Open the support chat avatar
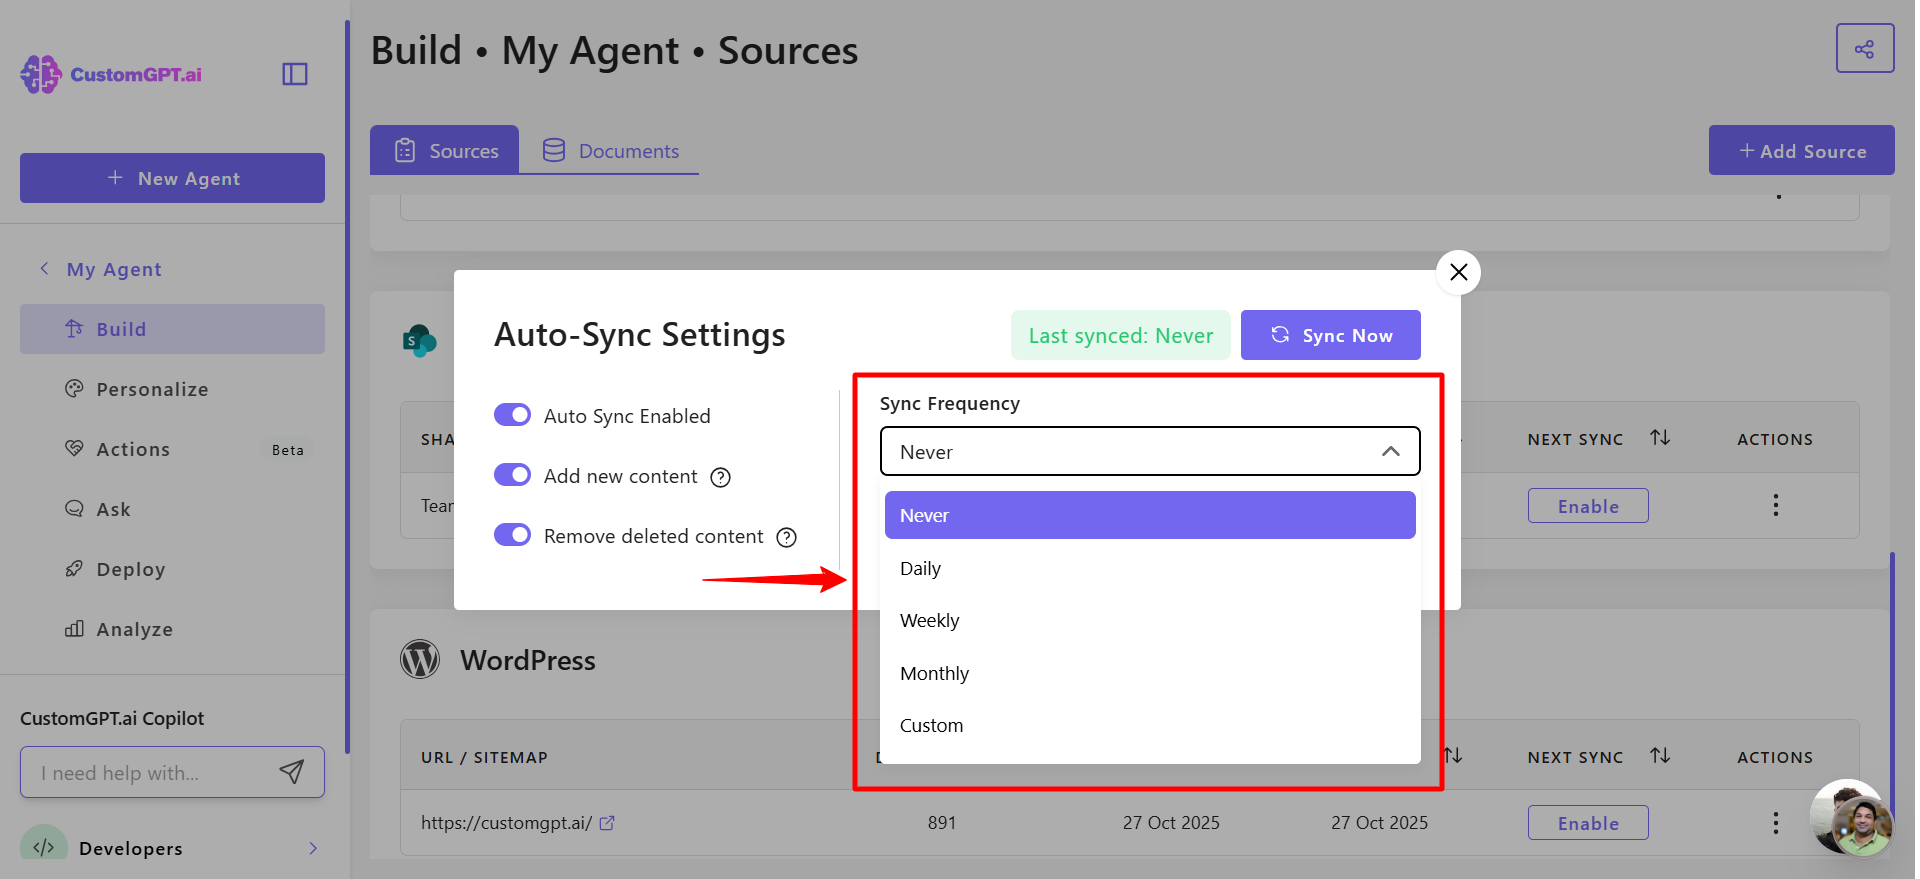Viewport: 1920px width, 879px height. (x=1850, y=818)
